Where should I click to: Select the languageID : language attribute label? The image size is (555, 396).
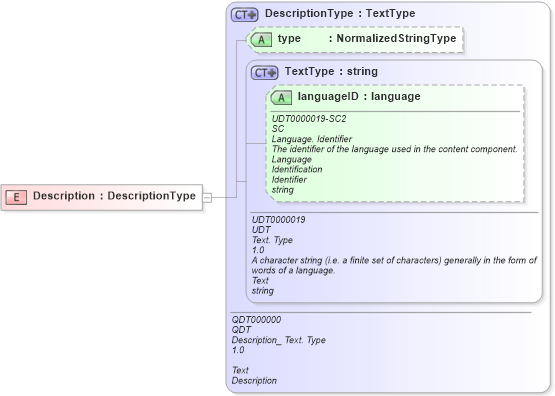[359, 96]
